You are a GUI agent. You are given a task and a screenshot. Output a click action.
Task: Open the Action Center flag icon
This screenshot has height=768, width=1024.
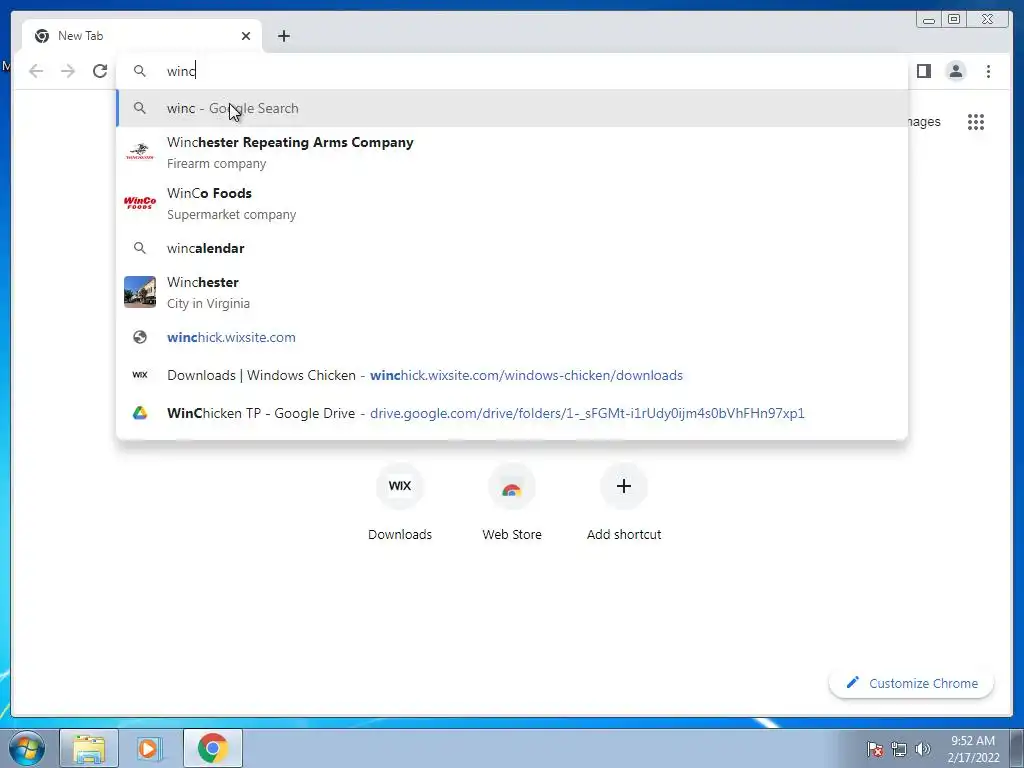874,749
